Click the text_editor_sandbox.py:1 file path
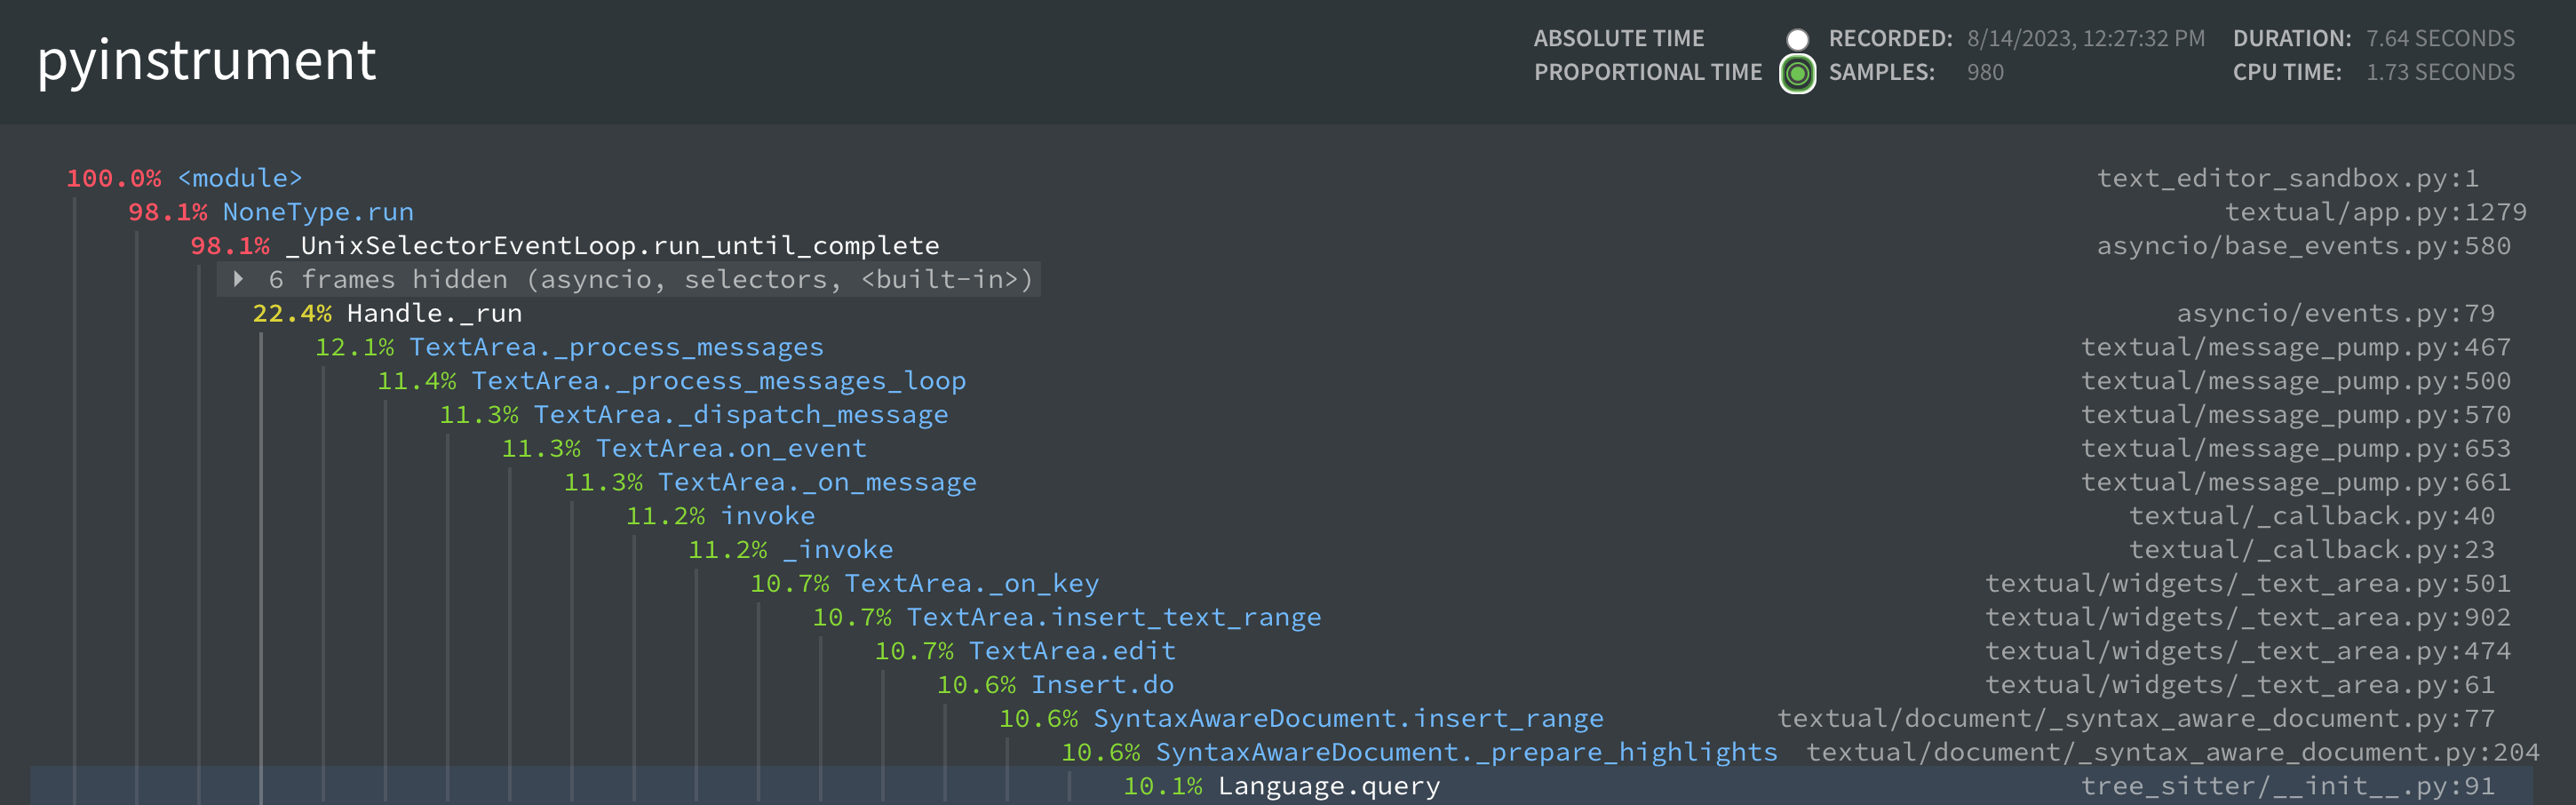The width and height of the screenshot is (2576, 805). click(2288, 178)
